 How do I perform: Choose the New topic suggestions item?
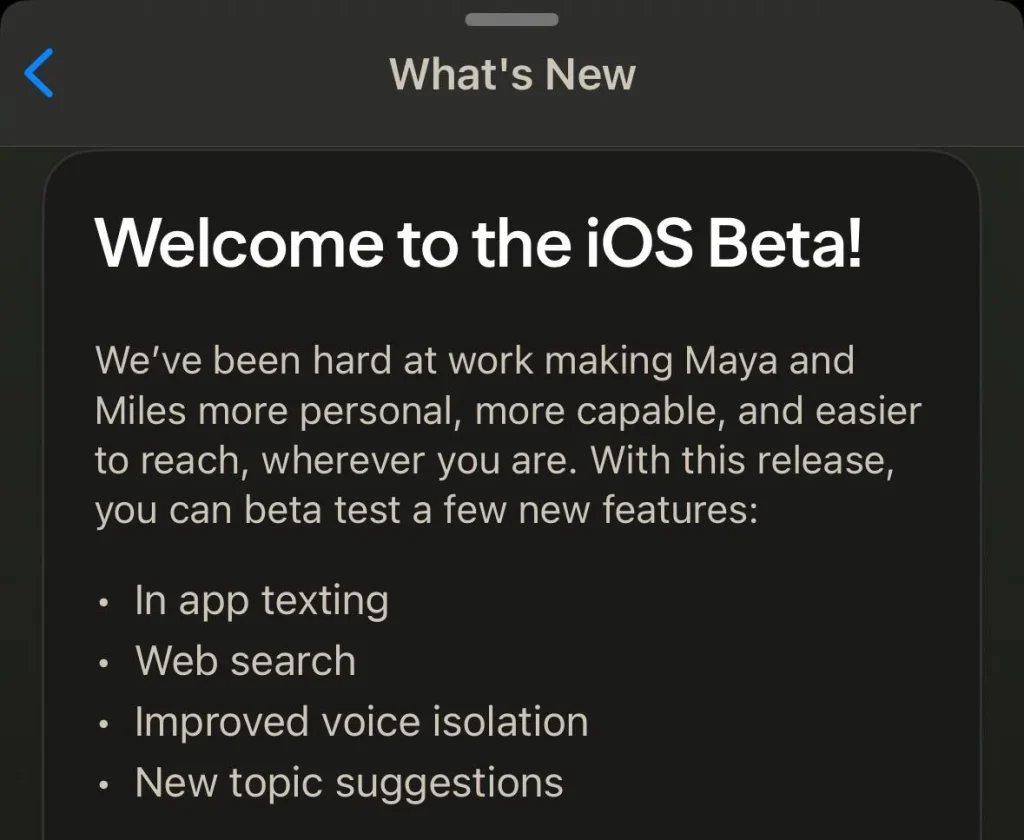point(349,782)
